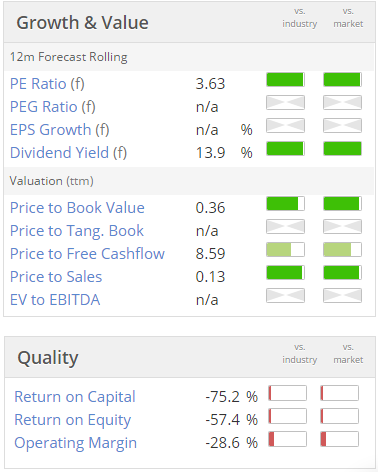Open the Price to Sales link
This screenshot has height=472, width=378.
(56, 277)
